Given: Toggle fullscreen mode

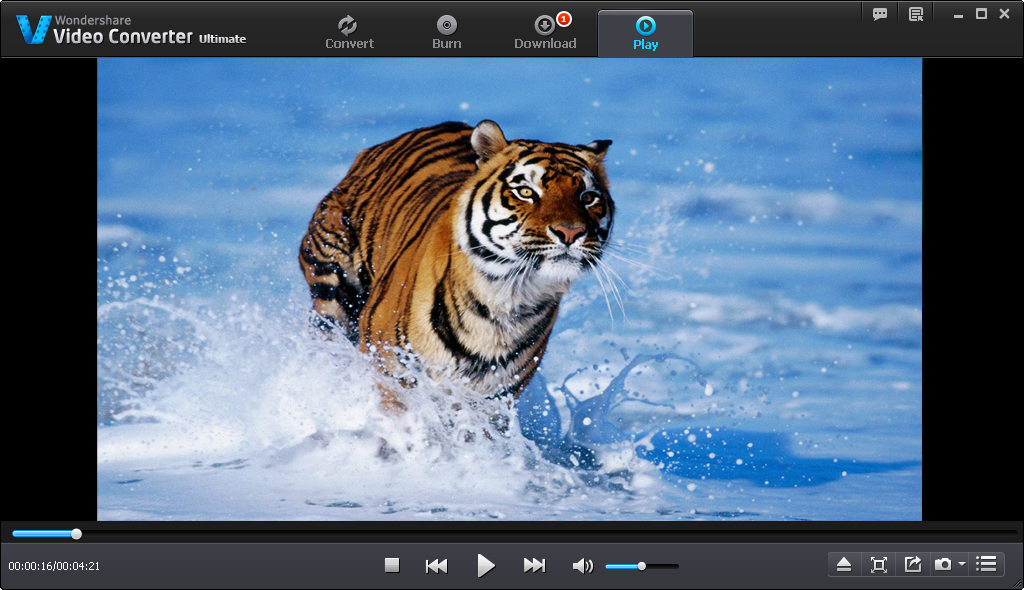Looking at the screenshot, I should pos(879,565).
